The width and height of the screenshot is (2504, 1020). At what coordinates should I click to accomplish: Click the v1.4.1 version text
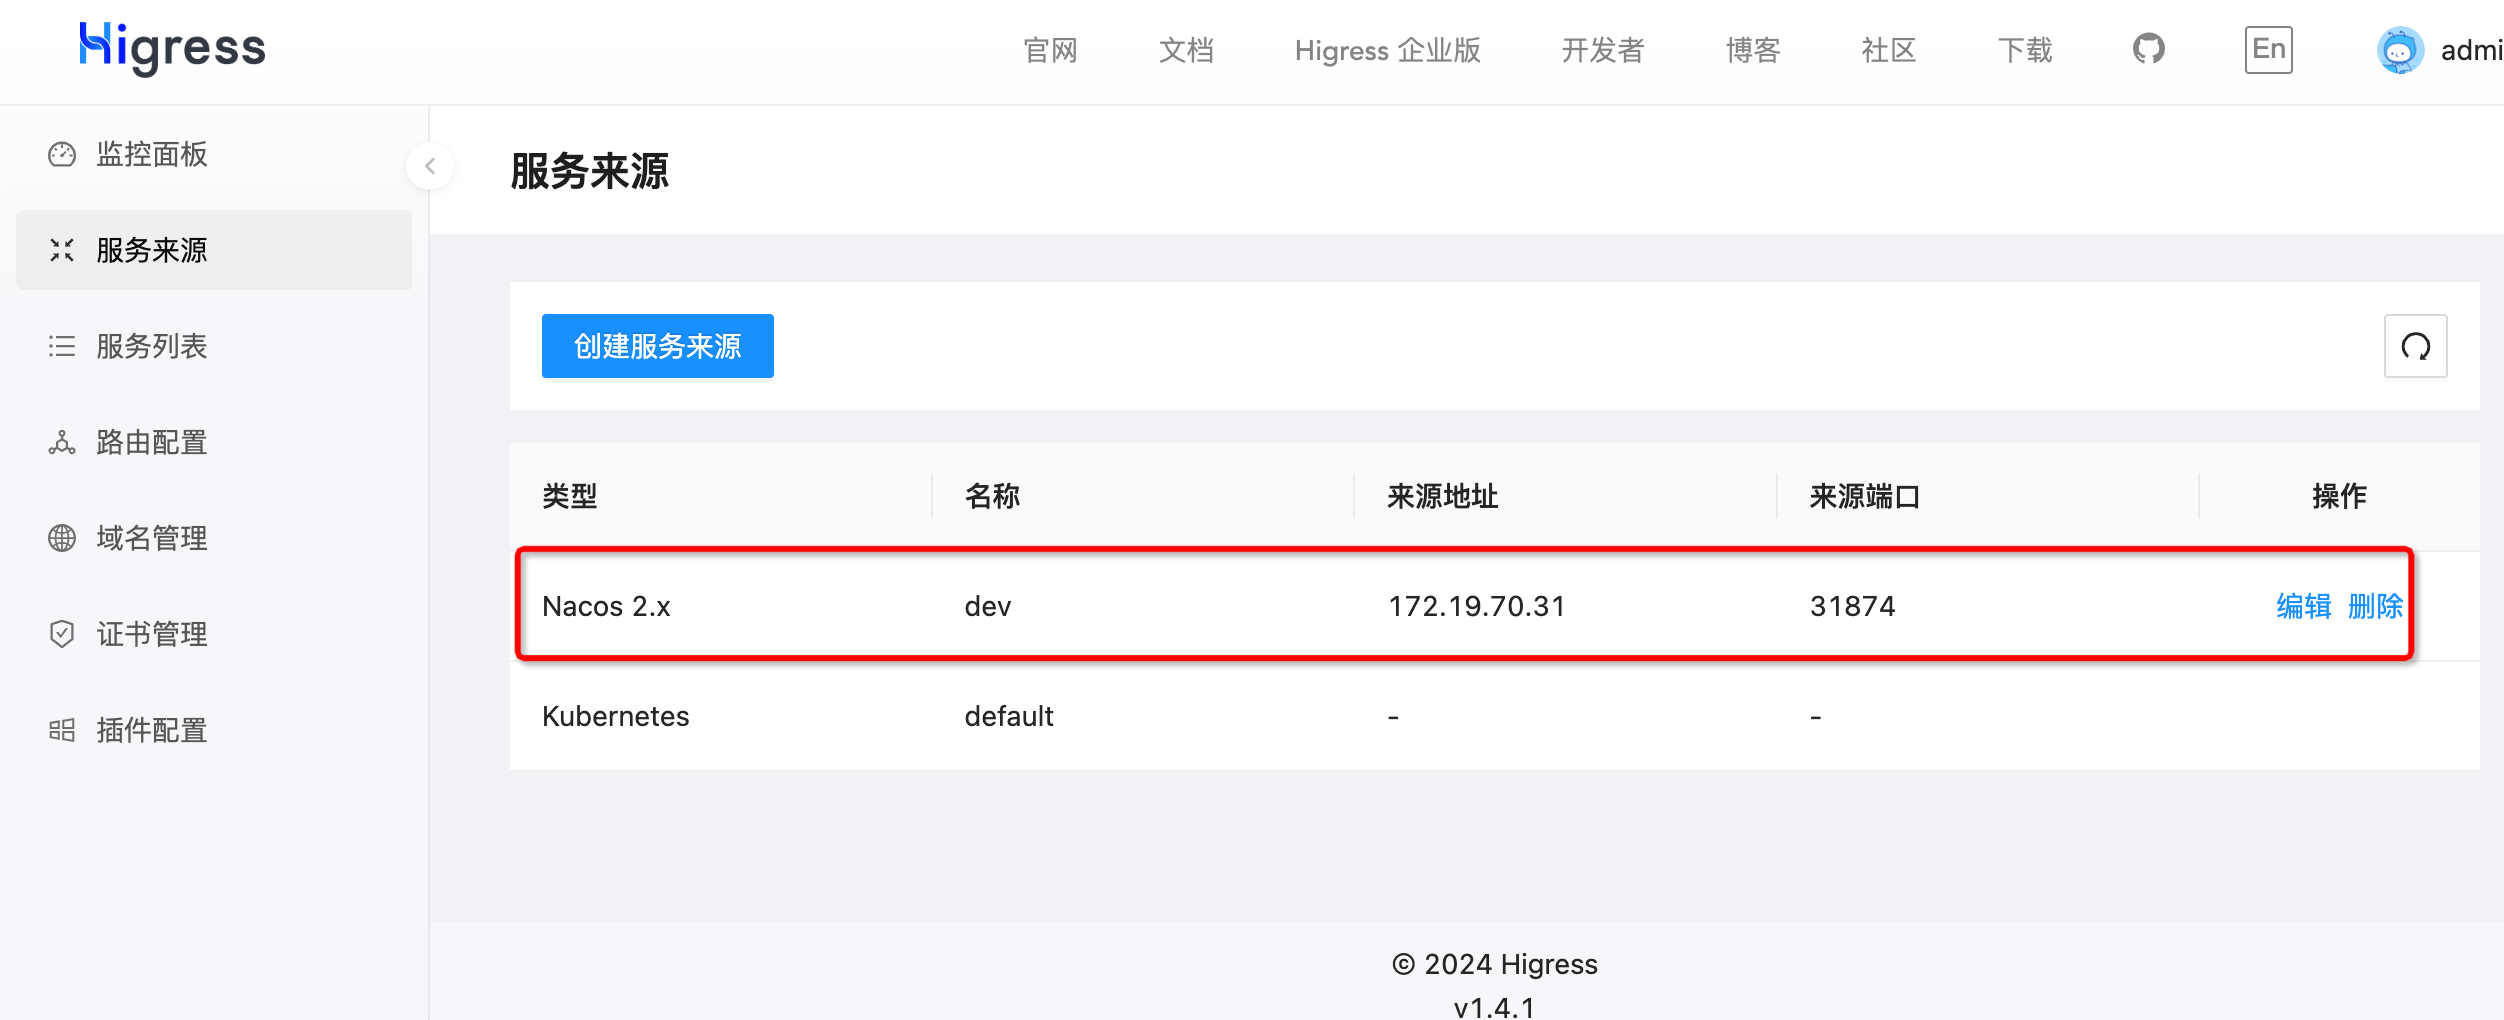point(1495,1006)
